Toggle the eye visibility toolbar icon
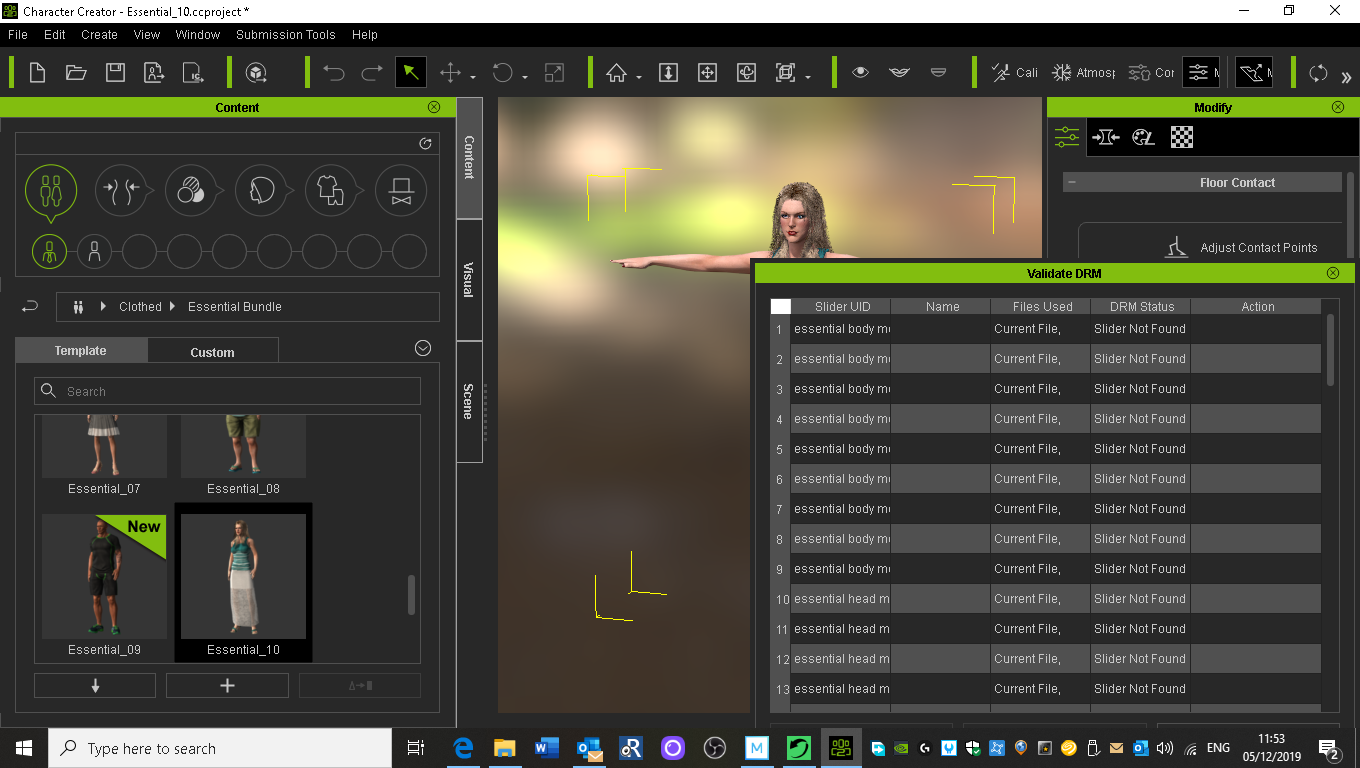This screenshot has width=1360, height=768. pos(860,73)
